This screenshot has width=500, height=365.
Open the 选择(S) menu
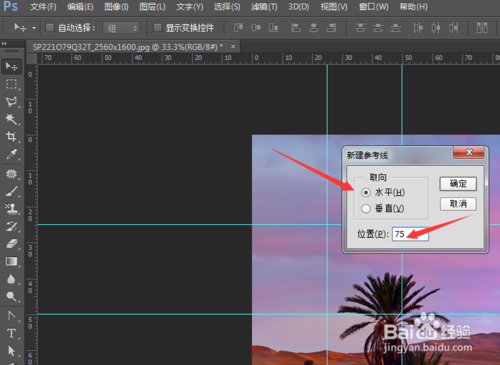click(x=227, y=7)
